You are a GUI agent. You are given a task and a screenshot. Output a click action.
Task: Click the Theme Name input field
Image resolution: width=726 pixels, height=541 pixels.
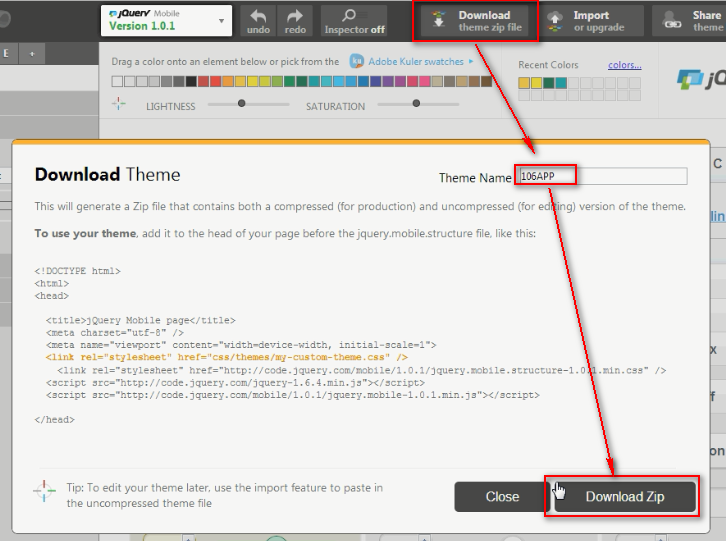[602, 176]
